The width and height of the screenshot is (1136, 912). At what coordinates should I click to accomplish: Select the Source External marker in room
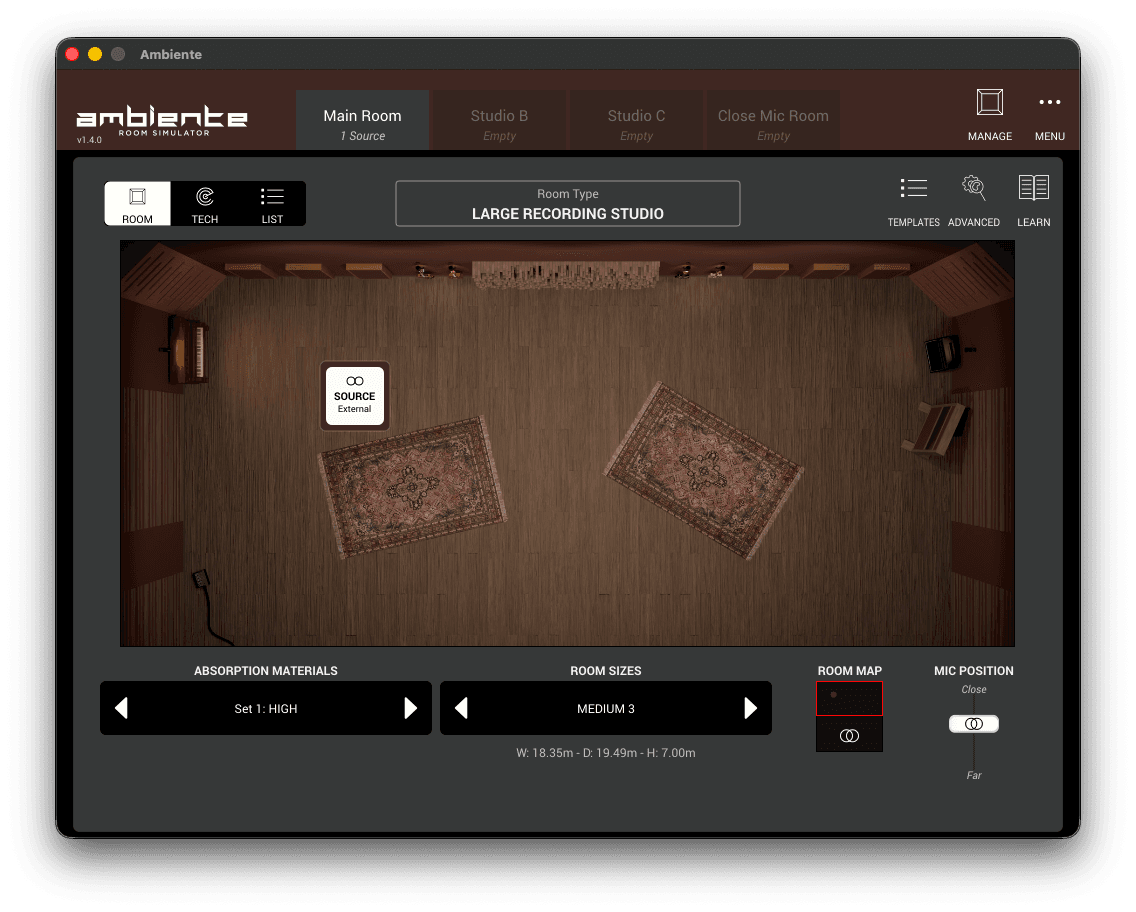(355, 395)
